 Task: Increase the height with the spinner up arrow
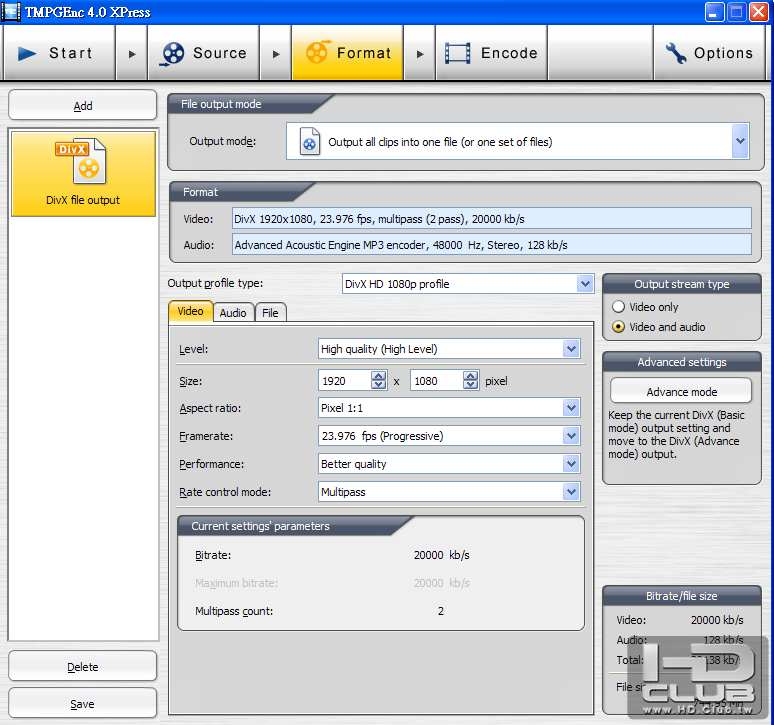tap(471, 376)
